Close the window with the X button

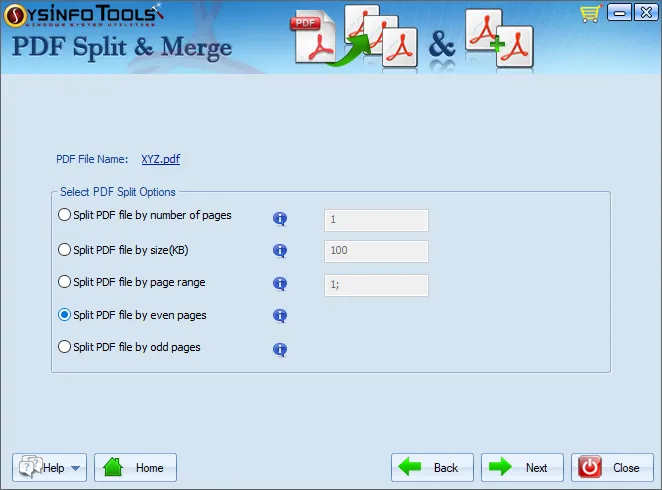(x=646, y=13)
